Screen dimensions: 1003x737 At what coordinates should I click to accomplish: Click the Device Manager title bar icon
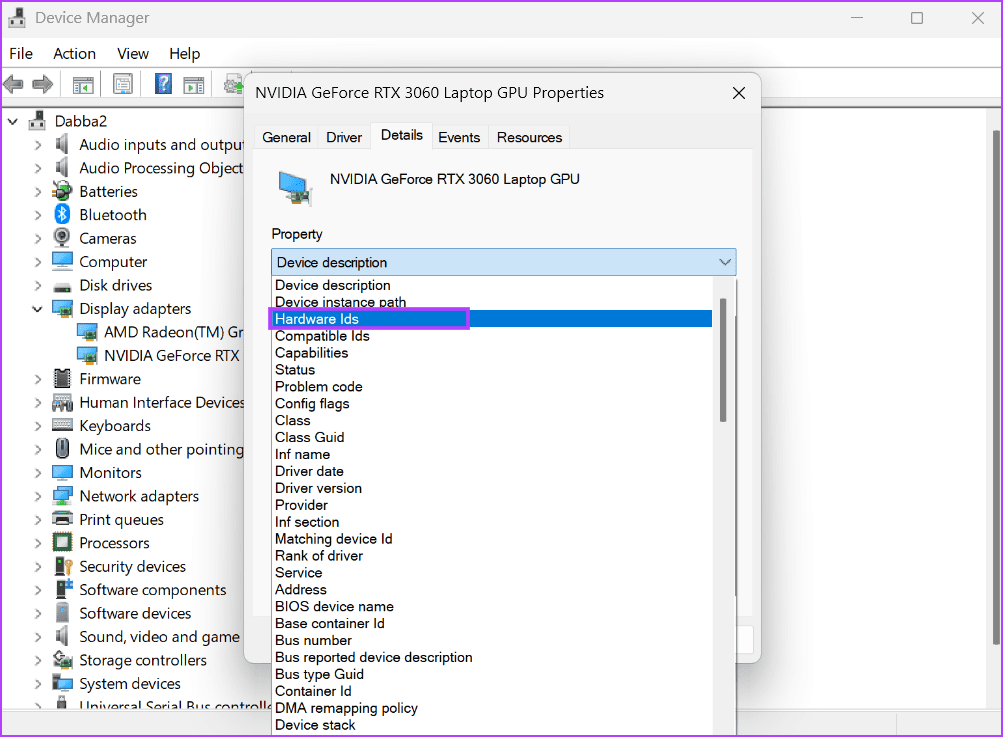point(14,17)
